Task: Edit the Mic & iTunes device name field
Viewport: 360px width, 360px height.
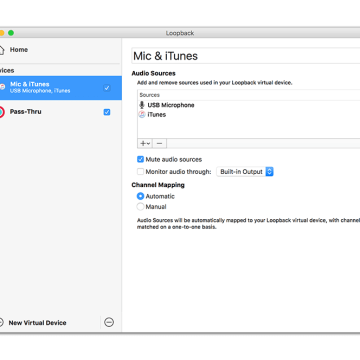Action: [x=246, y=56]
